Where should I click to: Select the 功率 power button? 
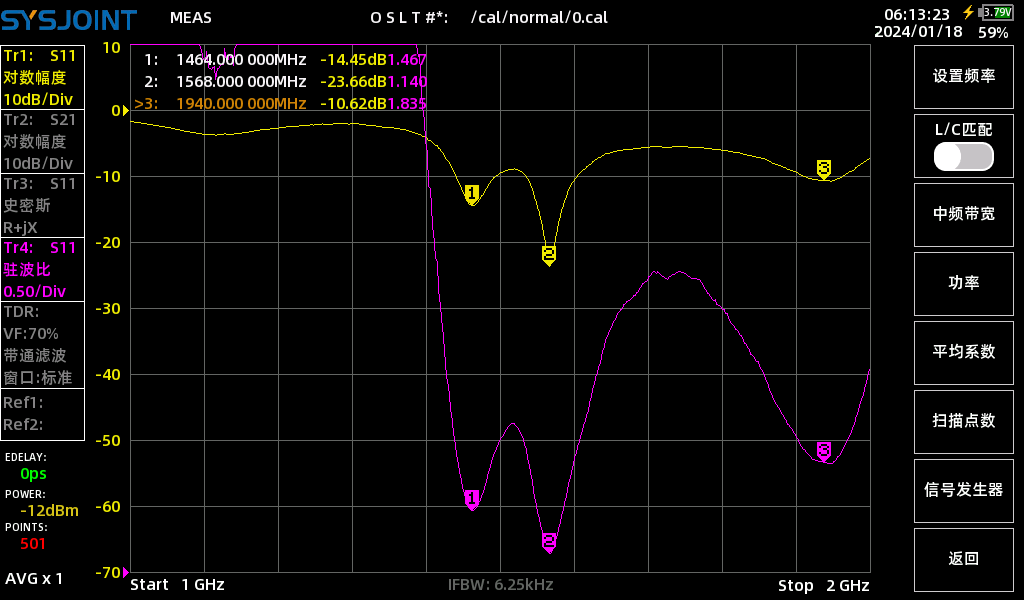coord(963,283)
